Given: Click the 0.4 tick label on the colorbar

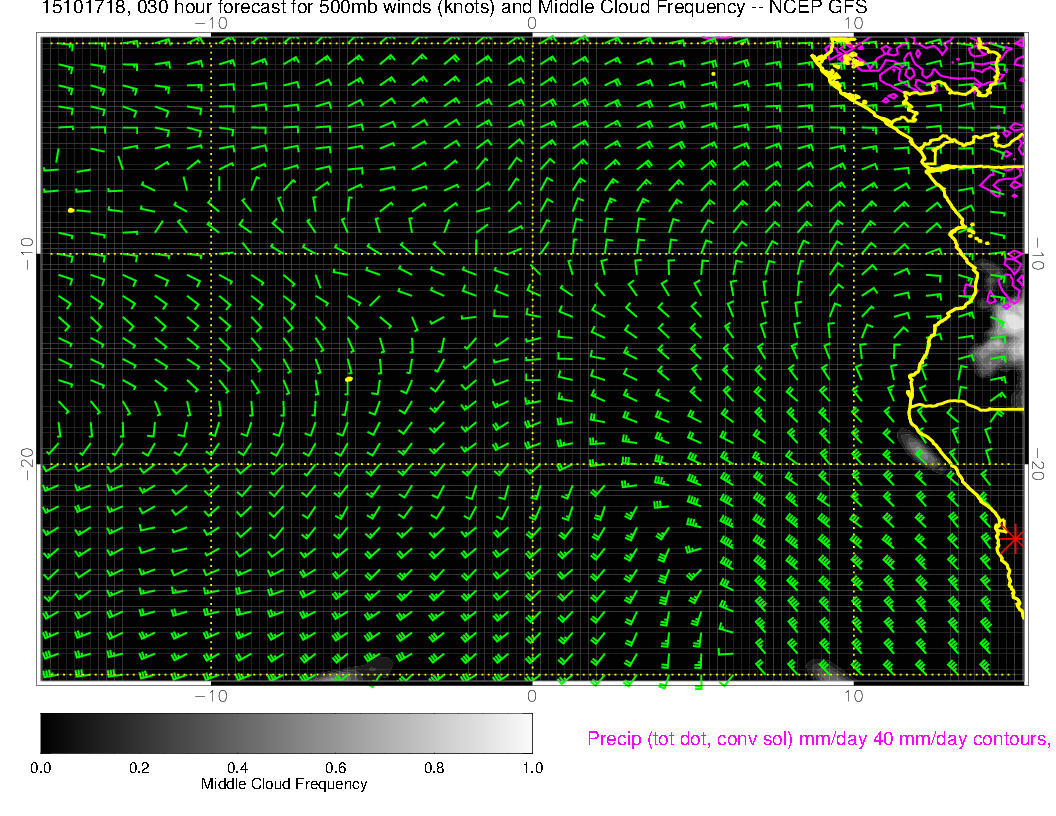Looking at the screenshot, I should click(236, 767).
